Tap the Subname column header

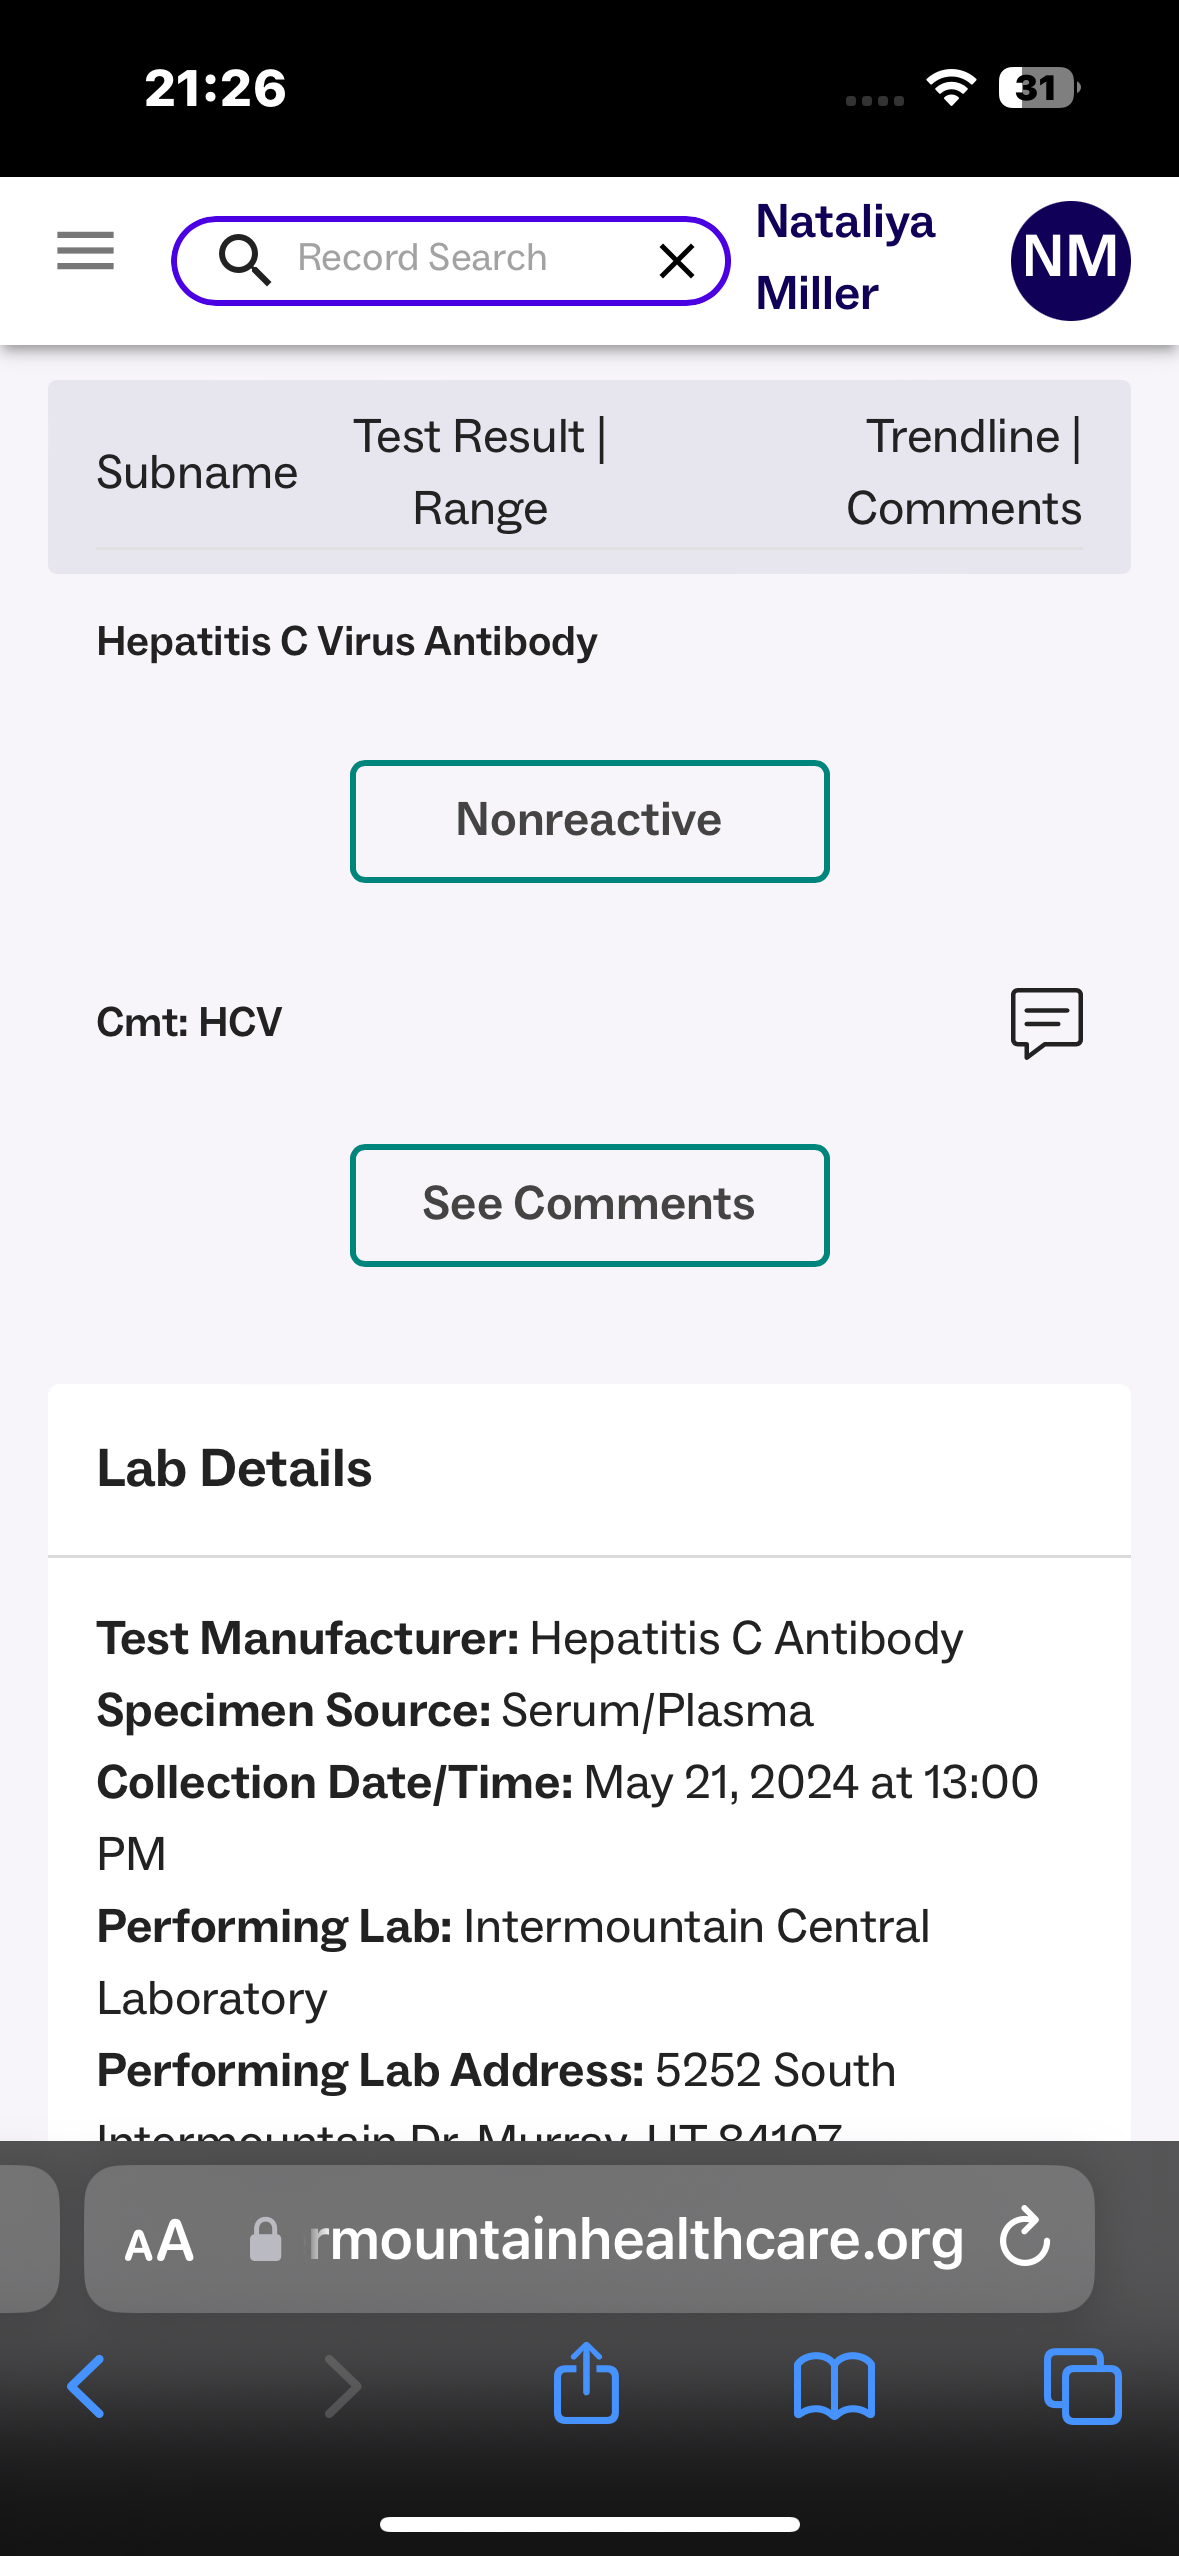[197, 472]
